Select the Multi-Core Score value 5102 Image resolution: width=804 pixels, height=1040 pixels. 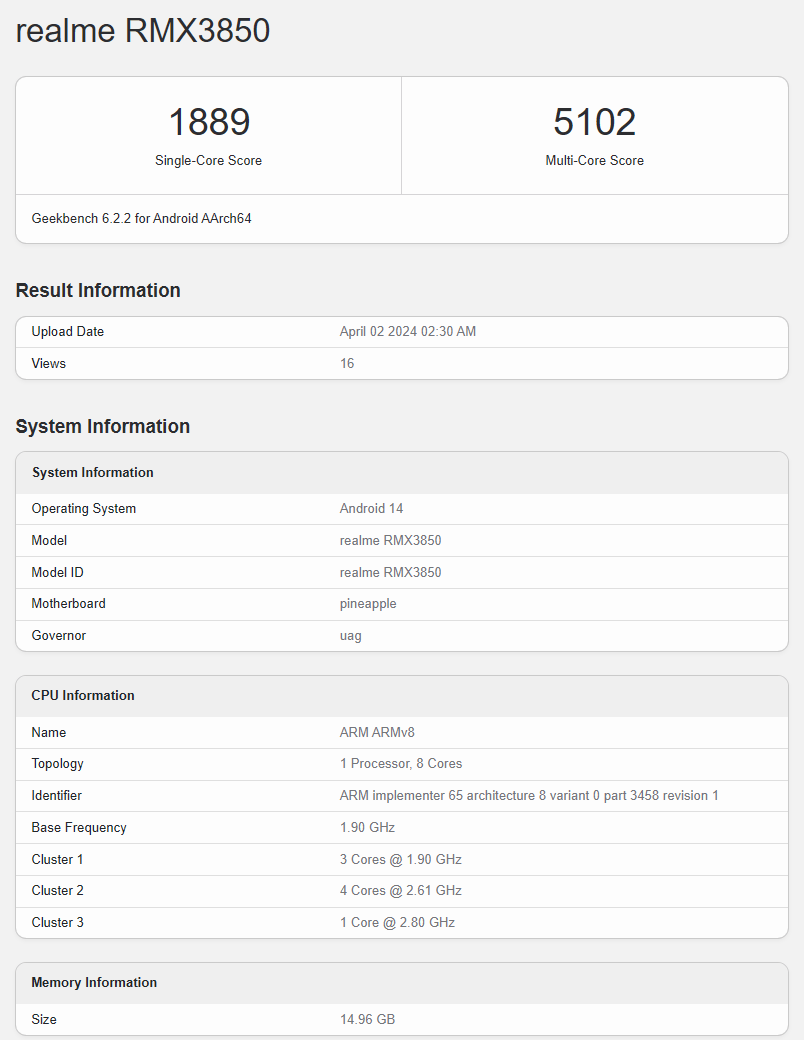594,121
